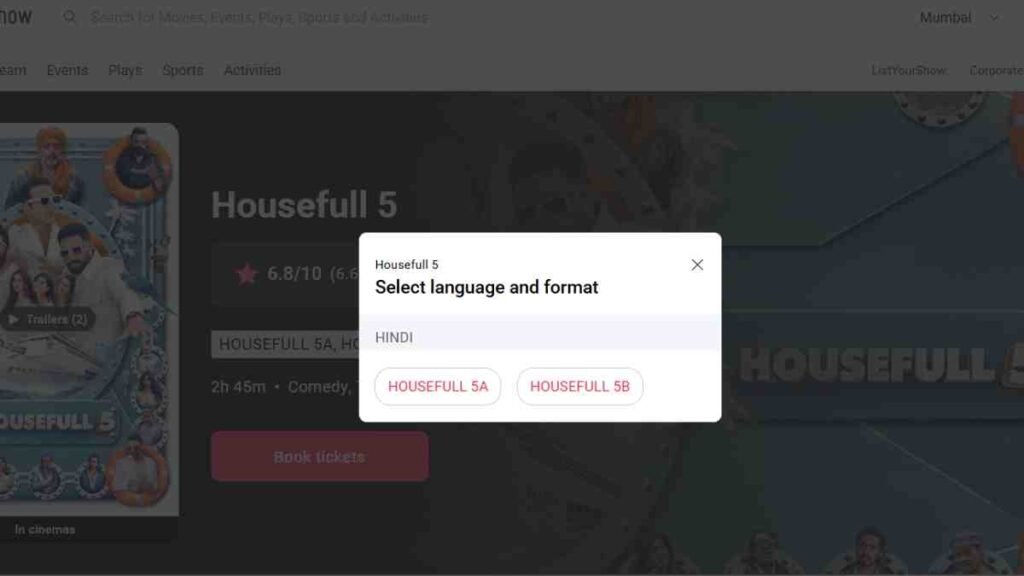The image size is (1024, 576).
Task: Click the 6.8/10 rating text
Action: click(295, 274)
